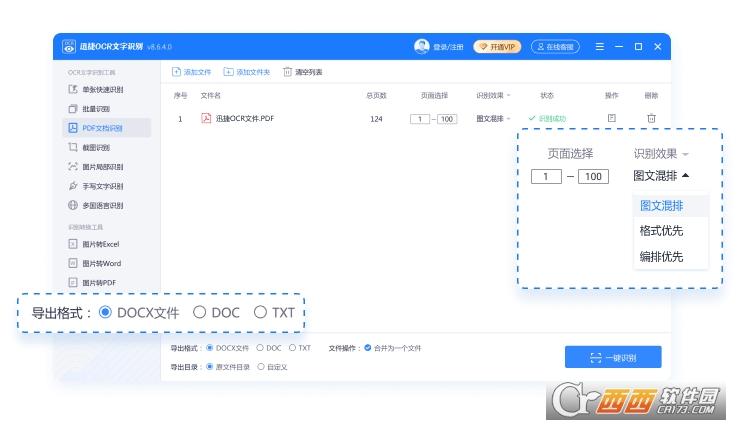Click the 一键识别 button
The width and height of the screenshot is (746, 430).
pos(613,357)
